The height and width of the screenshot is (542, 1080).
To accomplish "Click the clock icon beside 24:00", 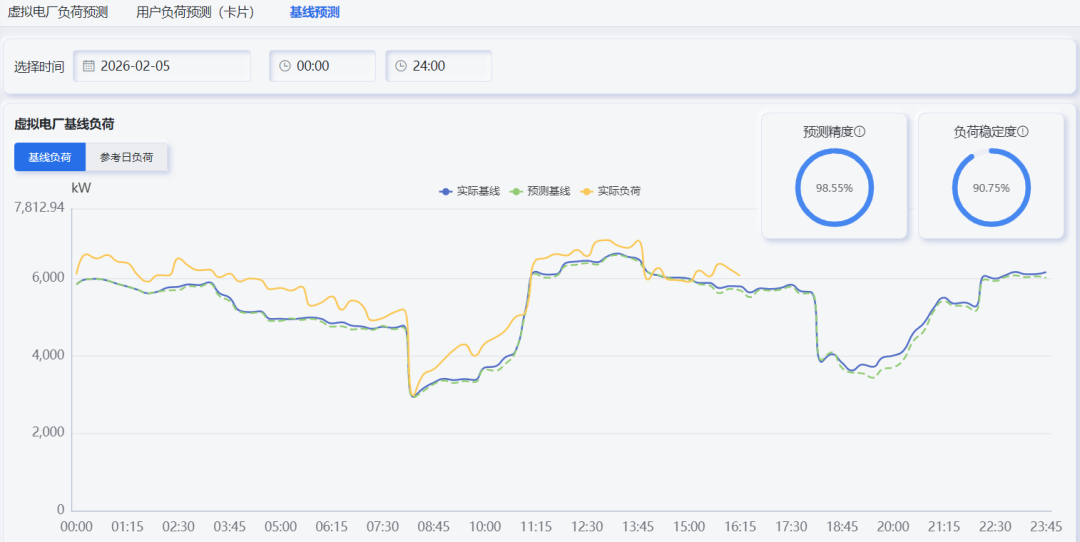I will coord(401,66).
